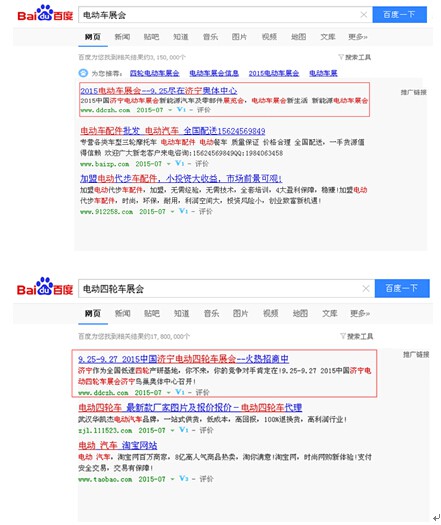Open the 音乐 tab under the 电动车展会 search
The width and height of the screenshot is (441, 525).
210,37
